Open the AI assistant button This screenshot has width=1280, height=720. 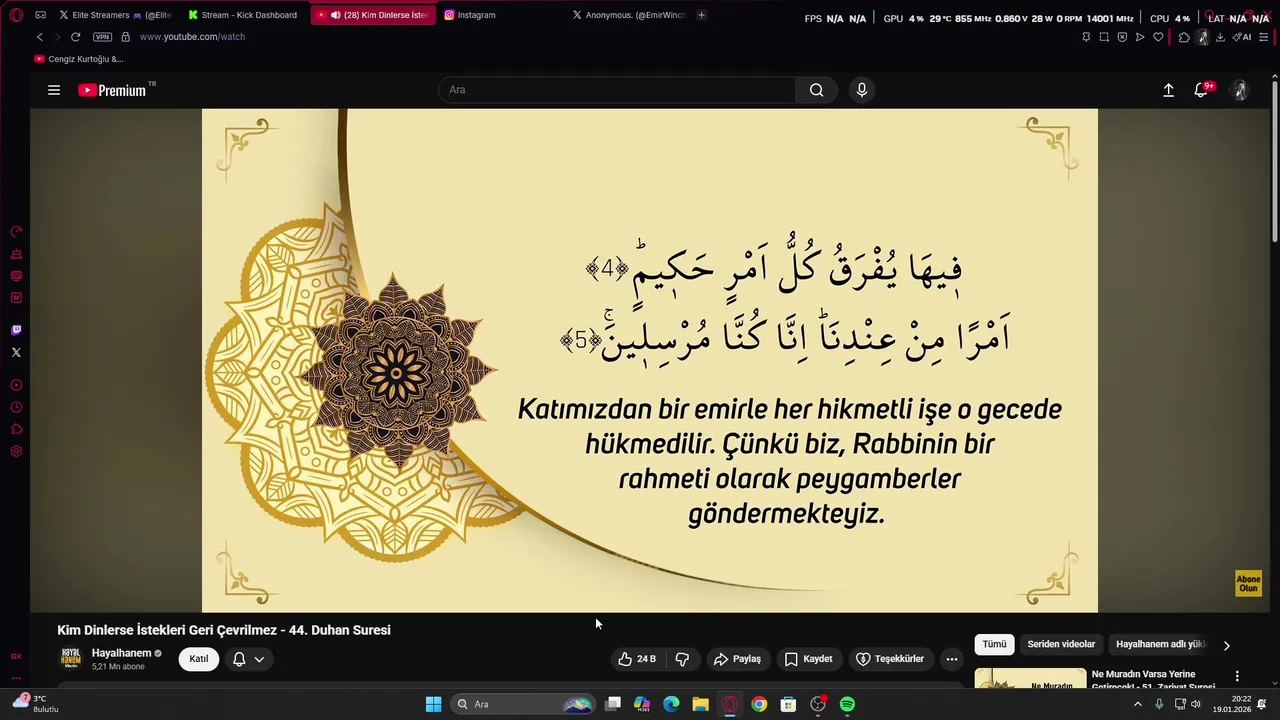tap(1242, 37)
